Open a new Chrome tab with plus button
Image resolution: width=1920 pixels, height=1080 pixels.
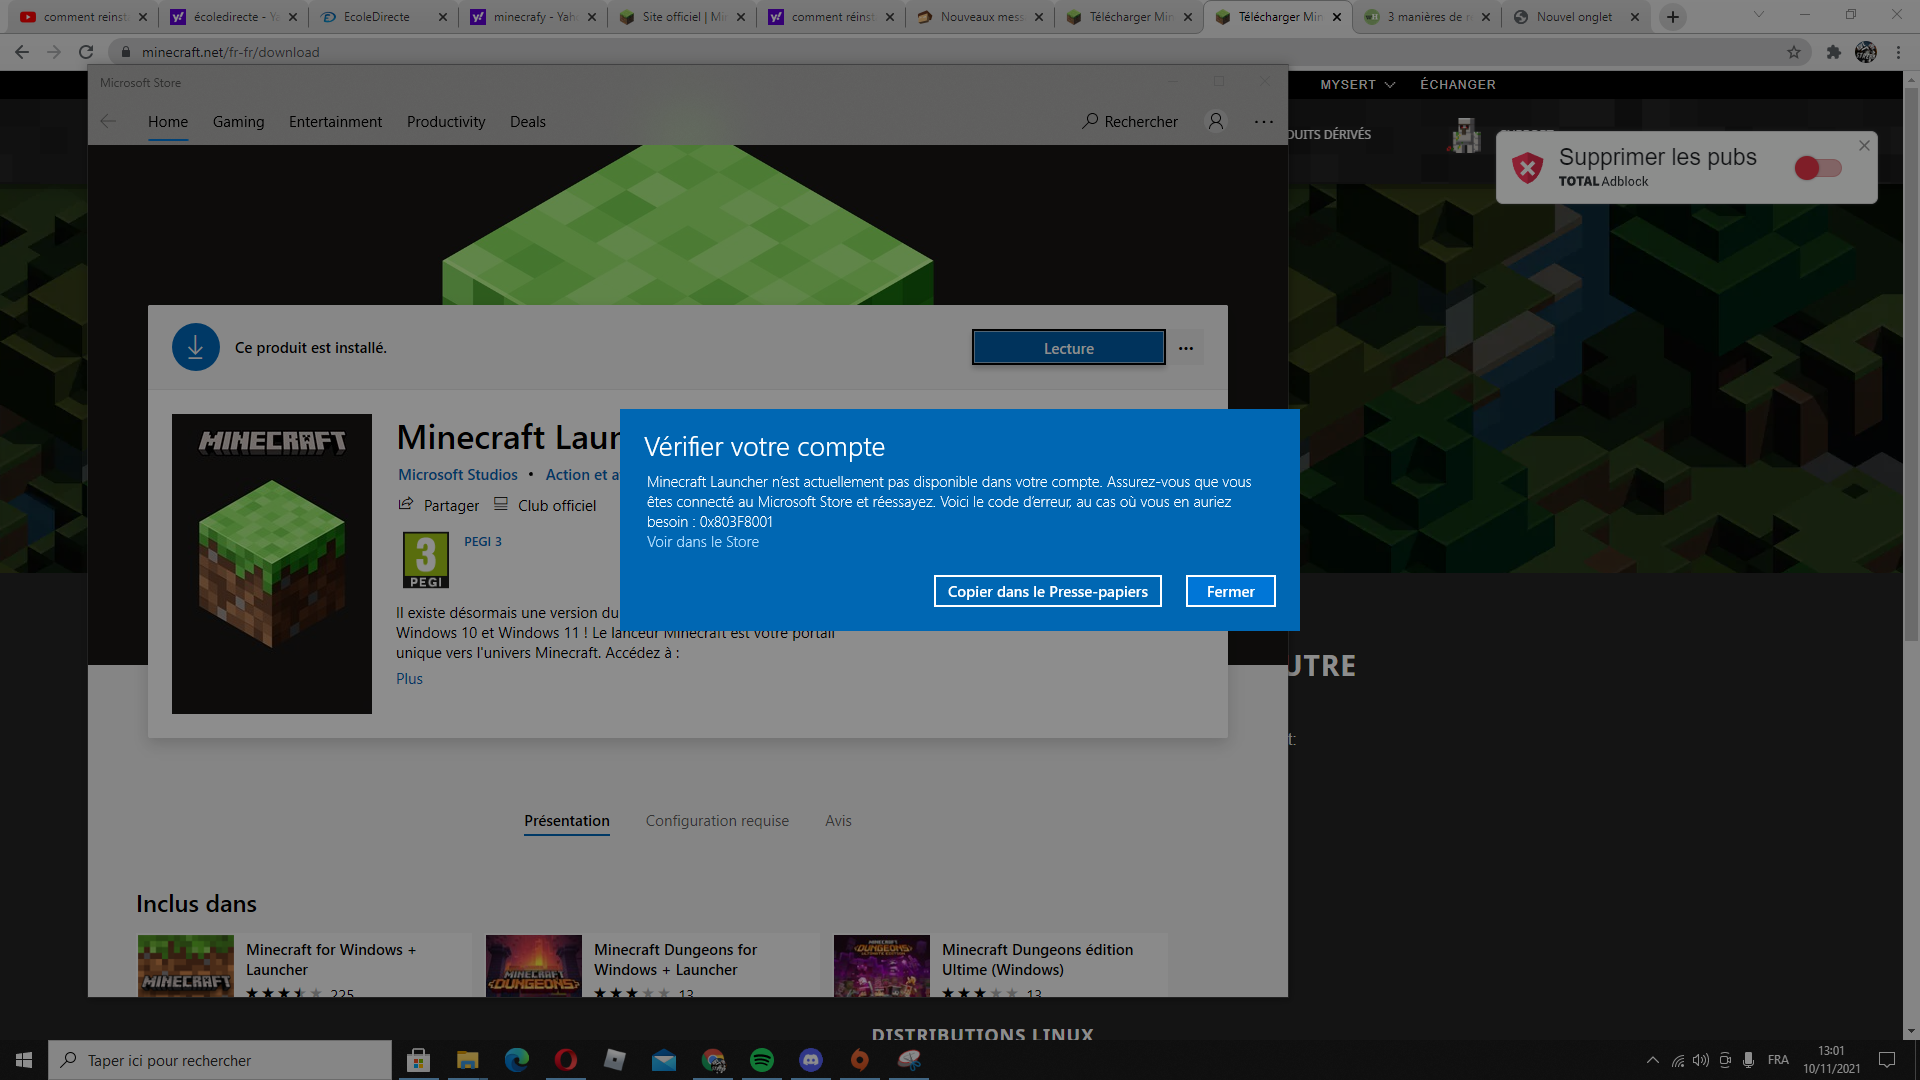pos(1672,17)
